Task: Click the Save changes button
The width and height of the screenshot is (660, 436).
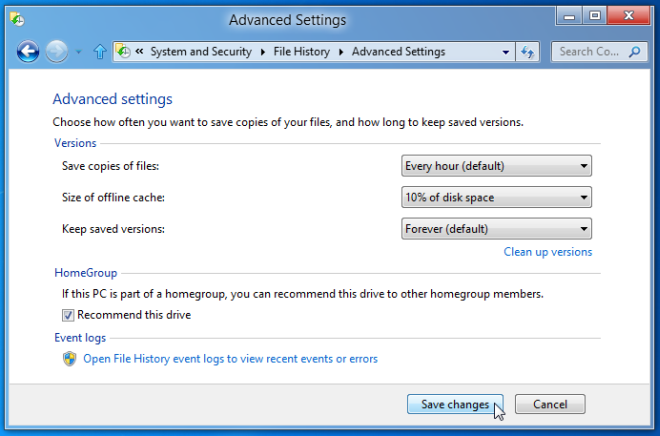Action: 455,404
